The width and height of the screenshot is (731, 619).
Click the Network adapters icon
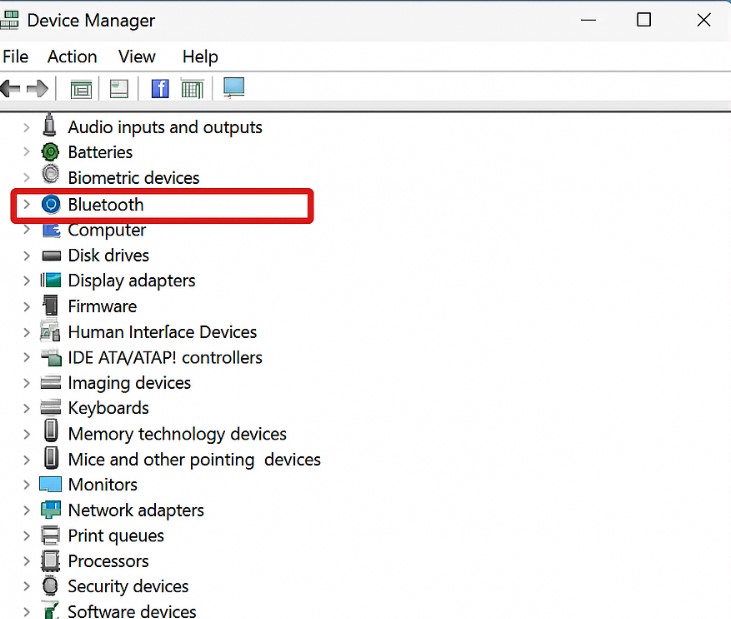pyautogui.click(x=51, y=510)
